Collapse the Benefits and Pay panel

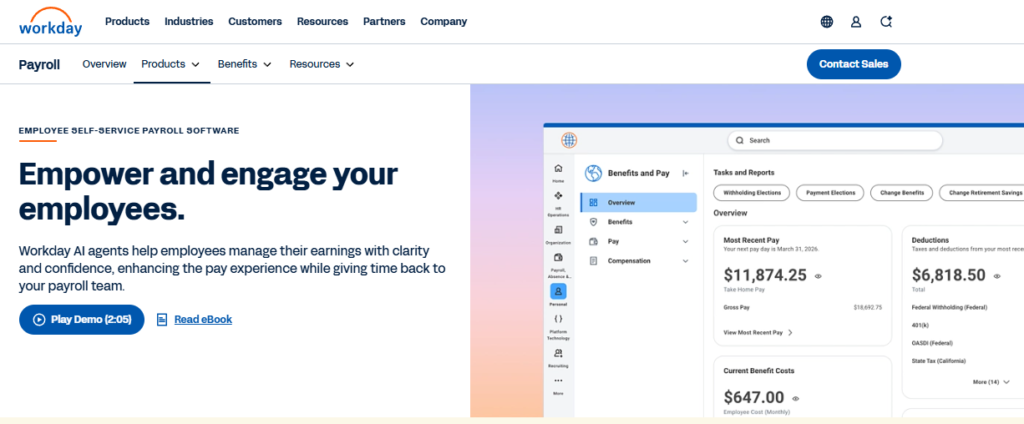(x=685, y=173)
